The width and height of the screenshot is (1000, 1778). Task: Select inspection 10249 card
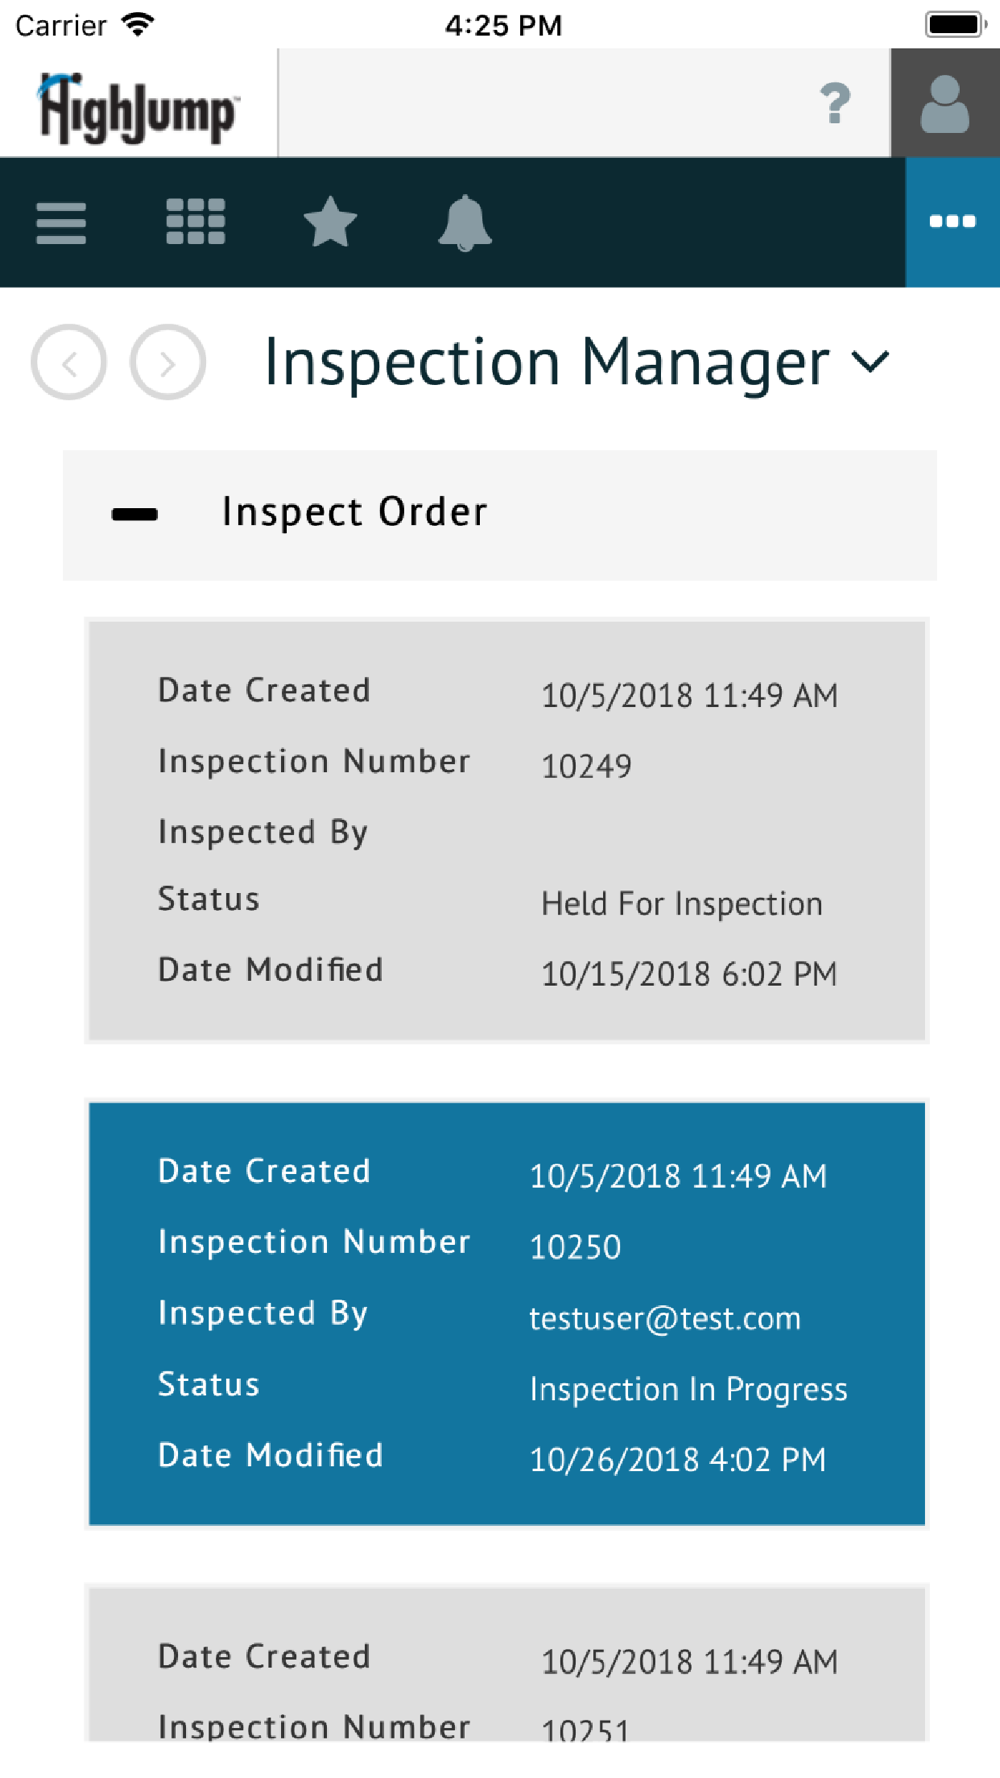click(507, 831)
